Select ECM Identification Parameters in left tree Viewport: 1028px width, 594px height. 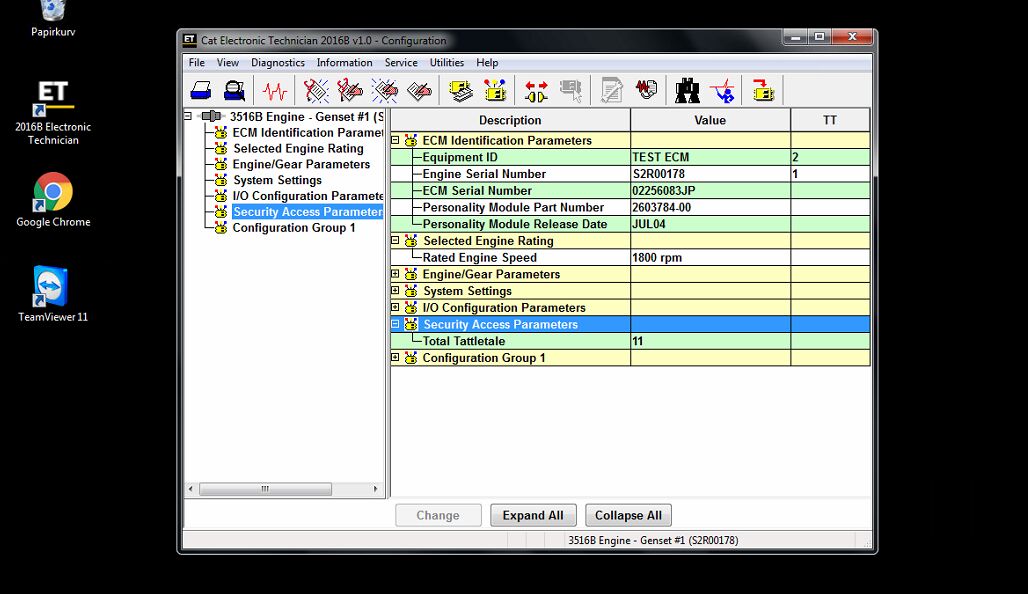(307, 132)
